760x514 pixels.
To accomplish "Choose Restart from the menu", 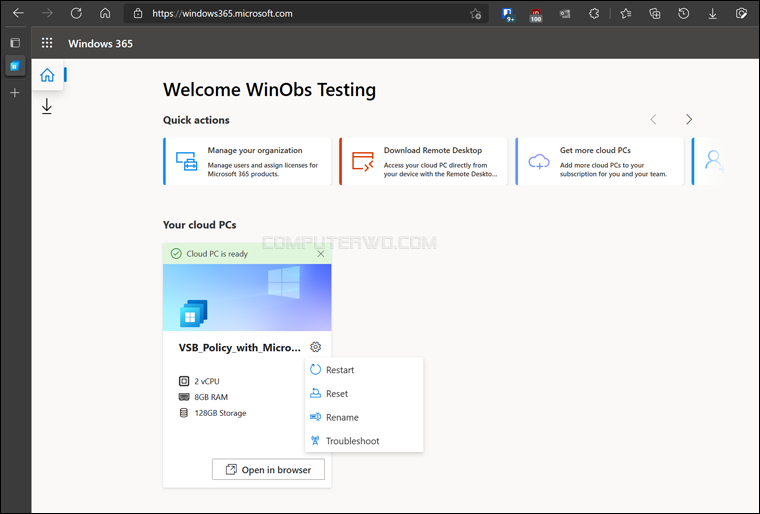I will tap(364, 370).
